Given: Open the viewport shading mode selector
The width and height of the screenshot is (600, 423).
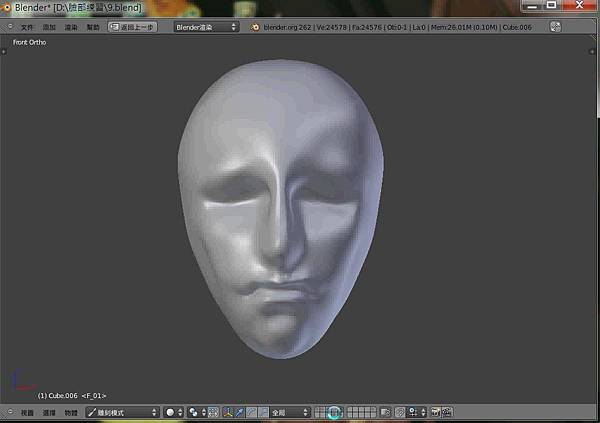Looking at the screenshot, I should (174, 412).
